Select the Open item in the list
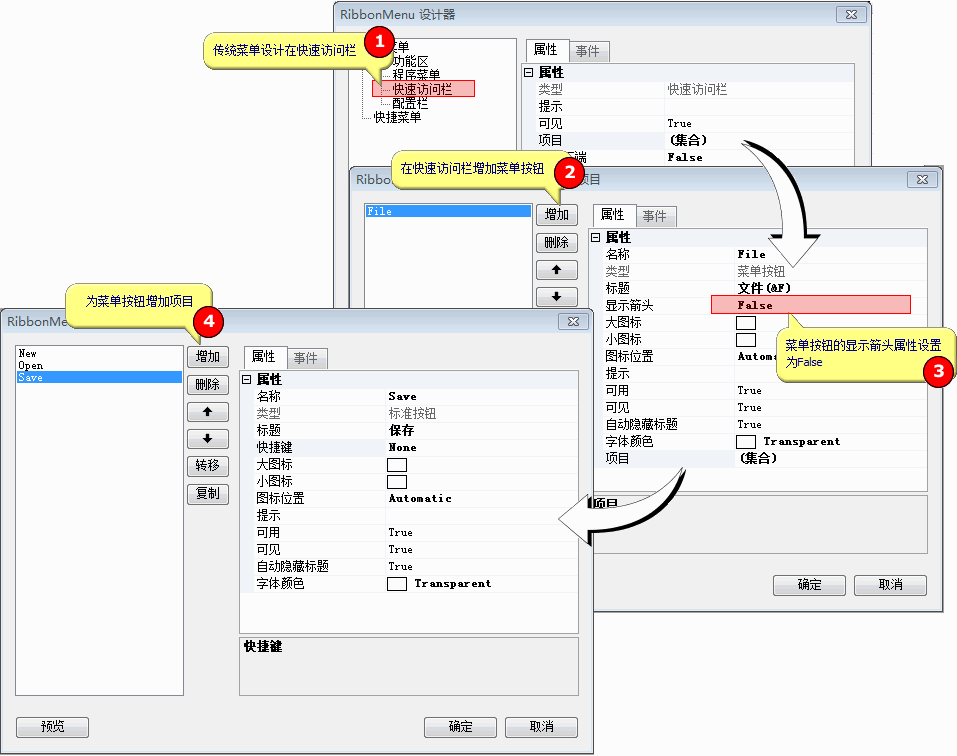 [x=31, y=366]
